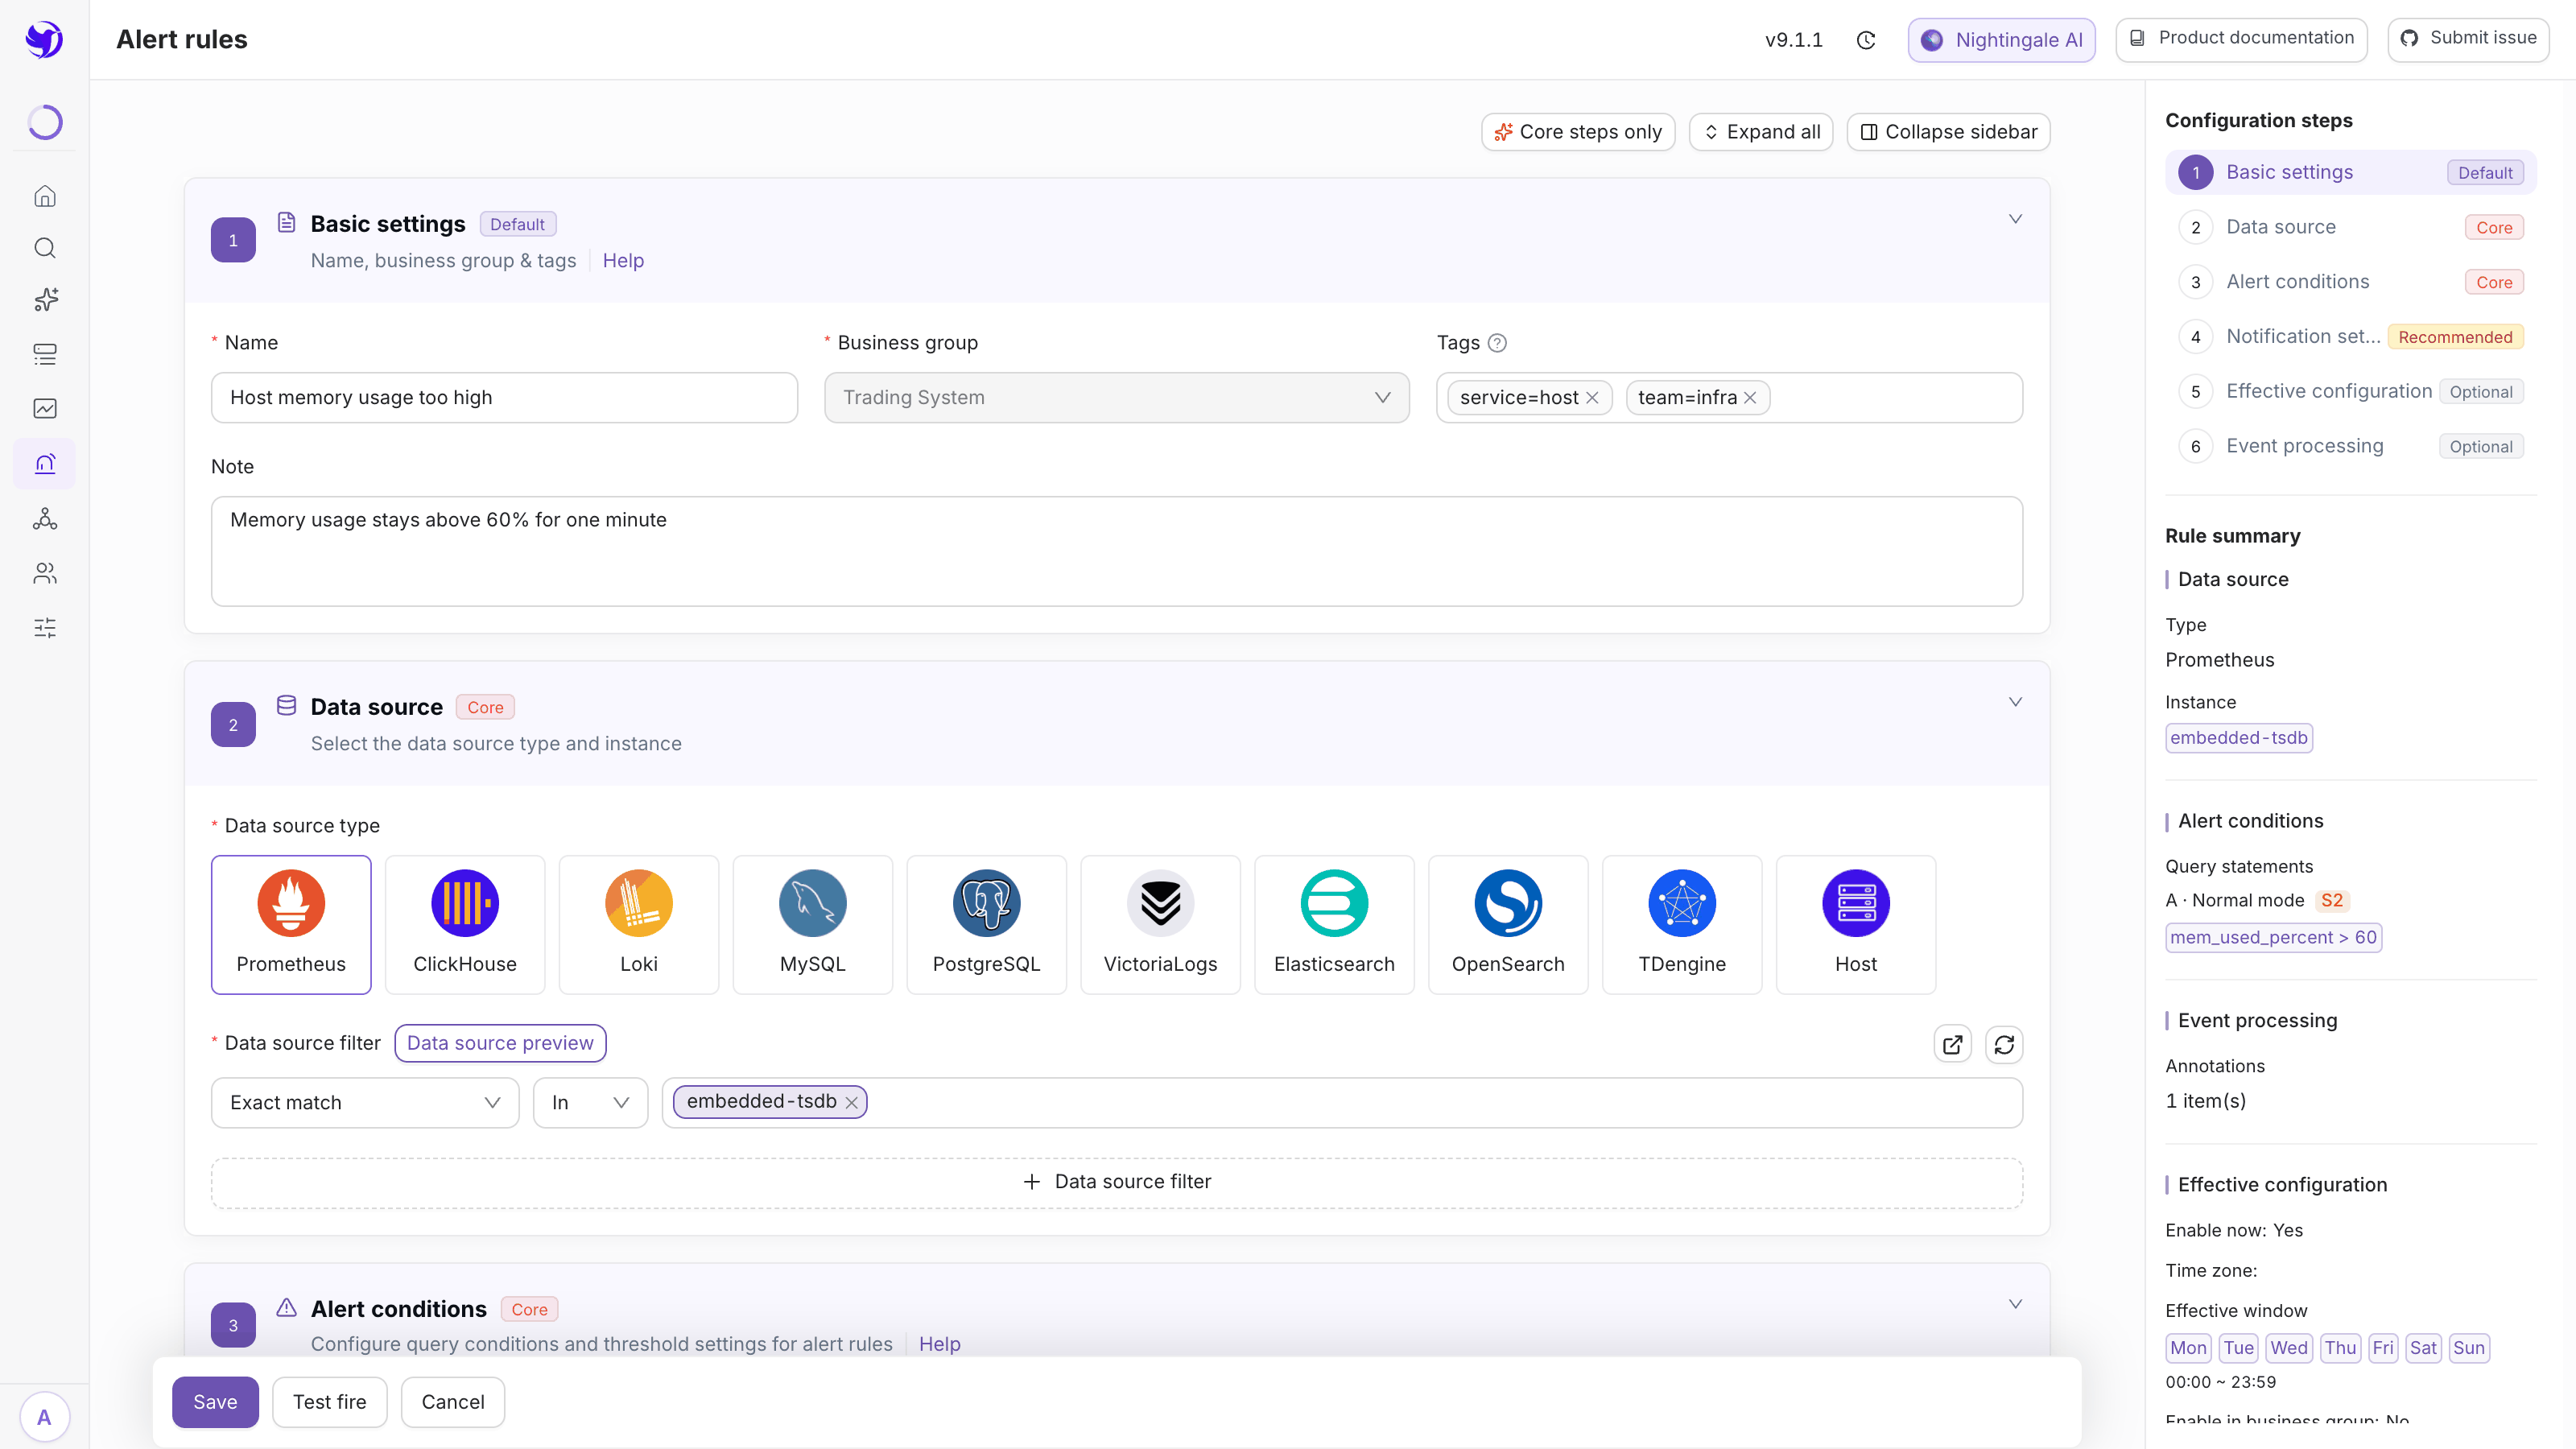Remove the team=infra tag

coord(1750,398)
